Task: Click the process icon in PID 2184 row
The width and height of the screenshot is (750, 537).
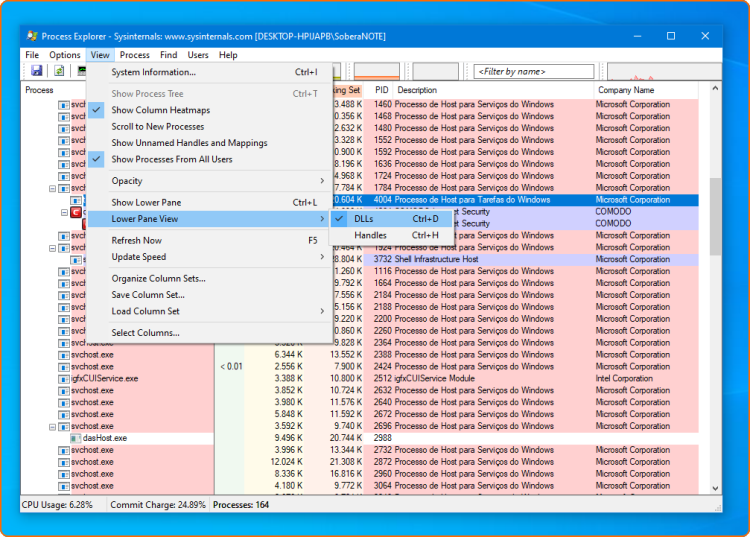Action: (x=64, y=295)
